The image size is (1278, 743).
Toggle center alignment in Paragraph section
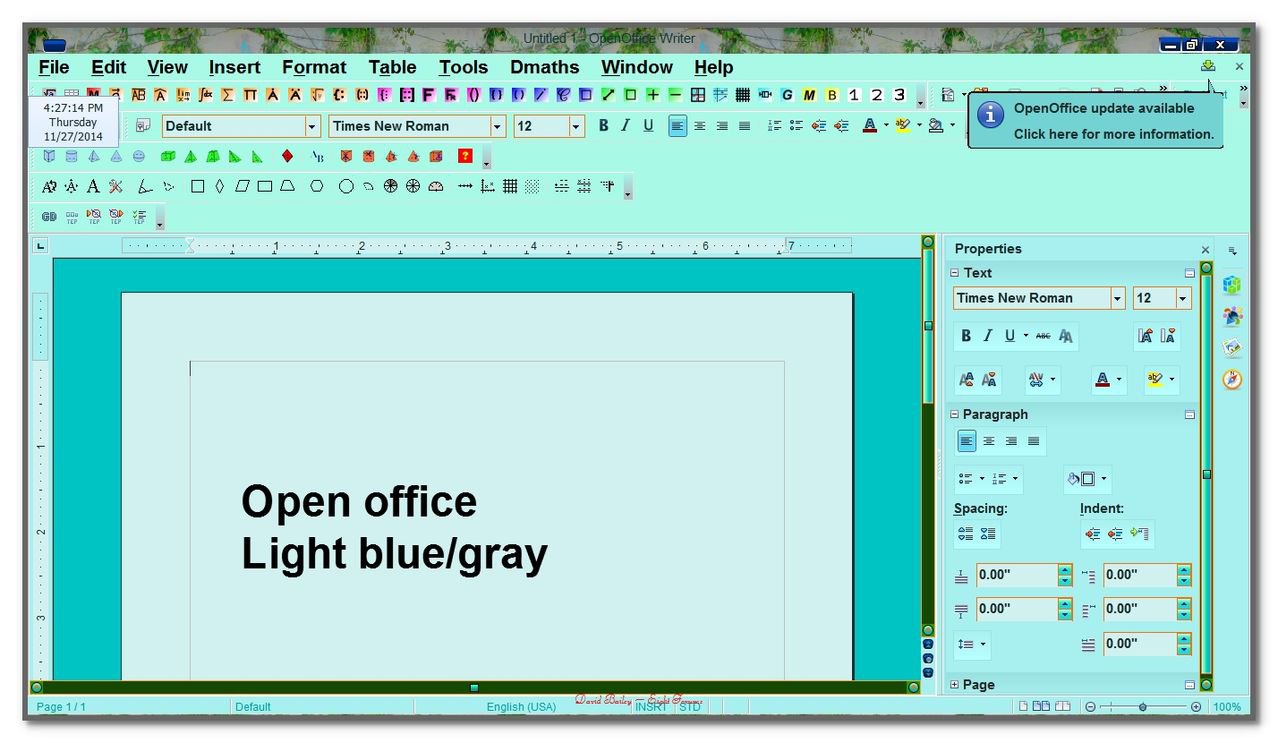pyautogui.click(x=989, y=441)
